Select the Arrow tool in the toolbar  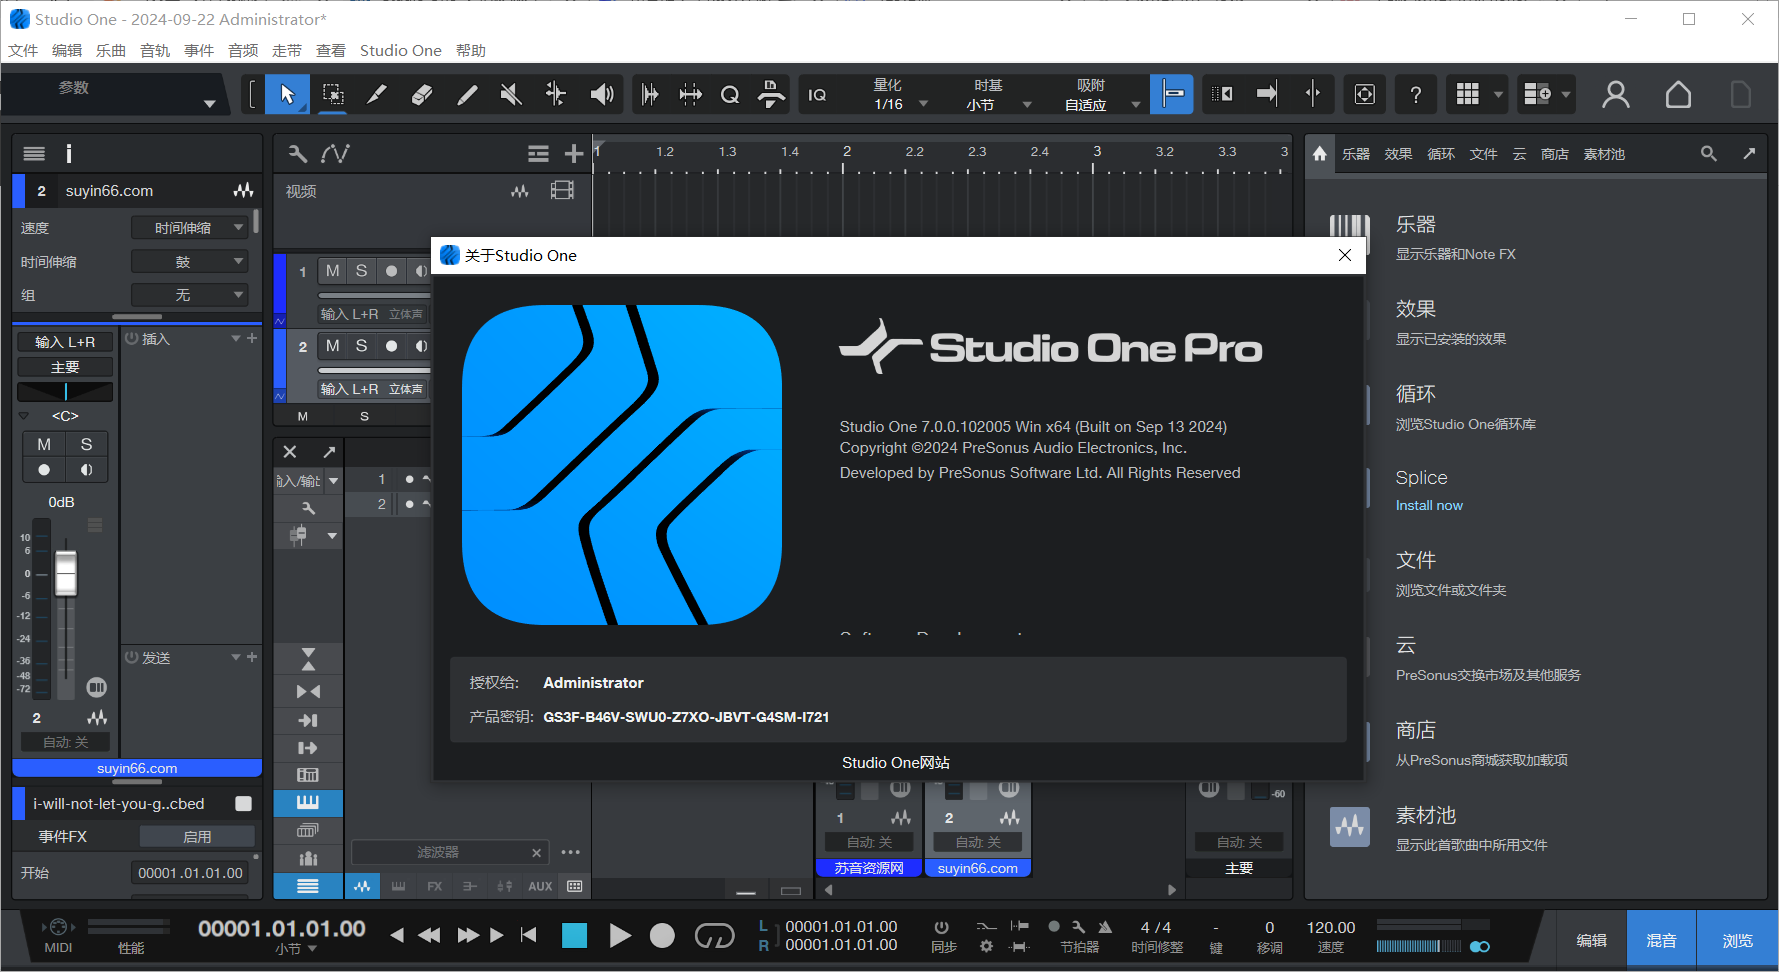287,94
